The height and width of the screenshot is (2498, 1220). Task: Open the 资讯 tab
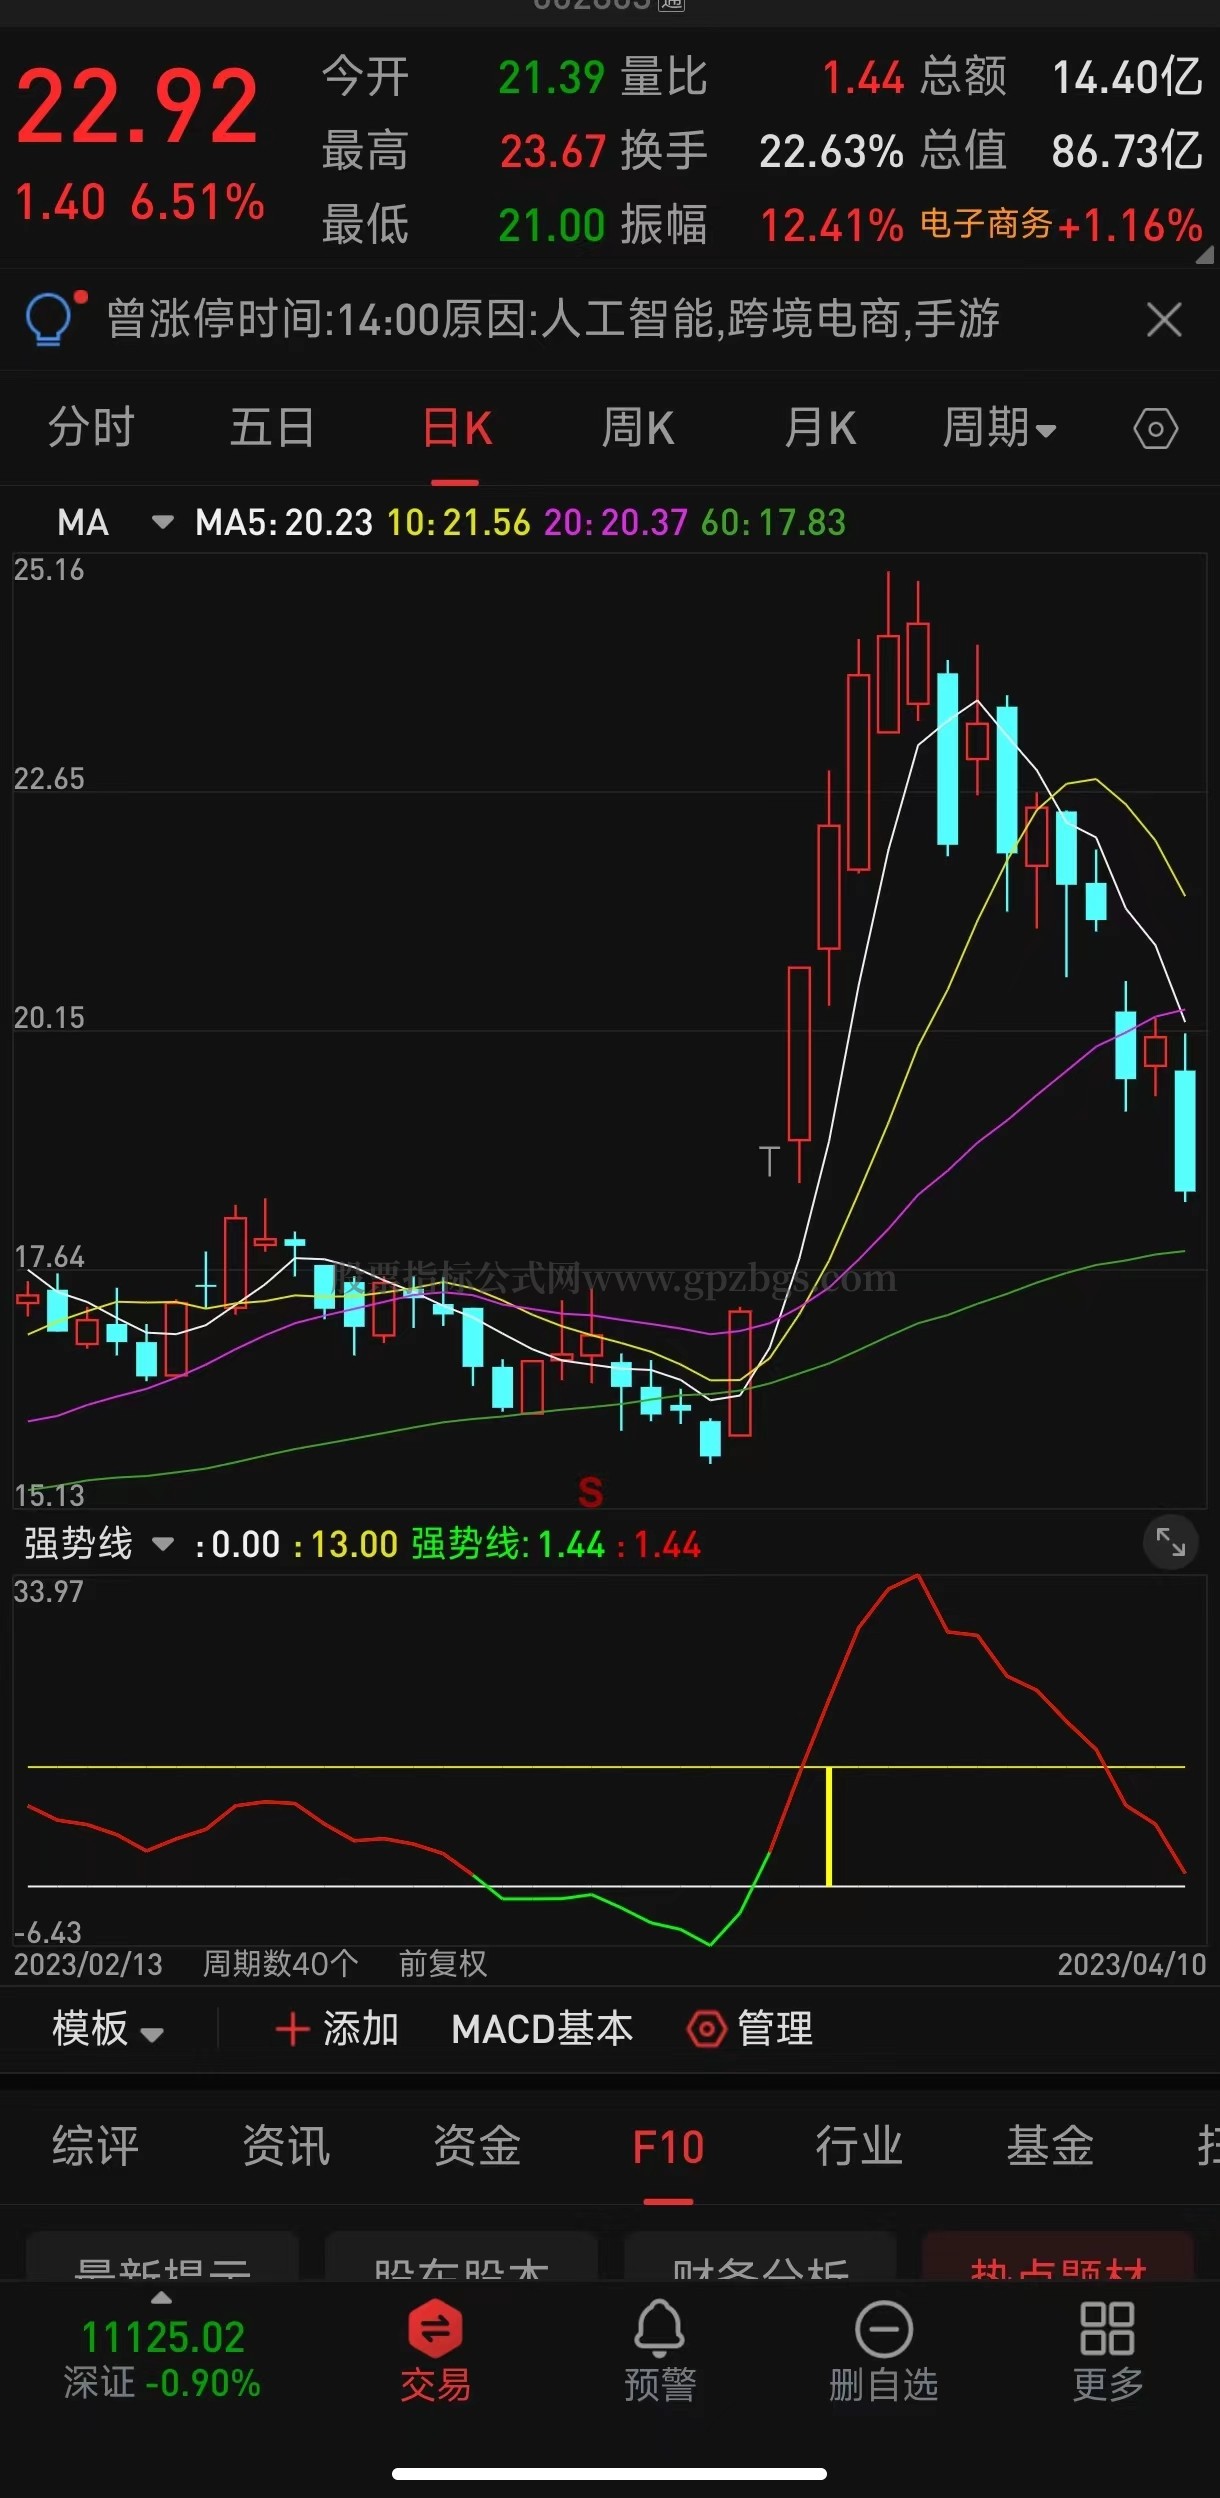286,2147
